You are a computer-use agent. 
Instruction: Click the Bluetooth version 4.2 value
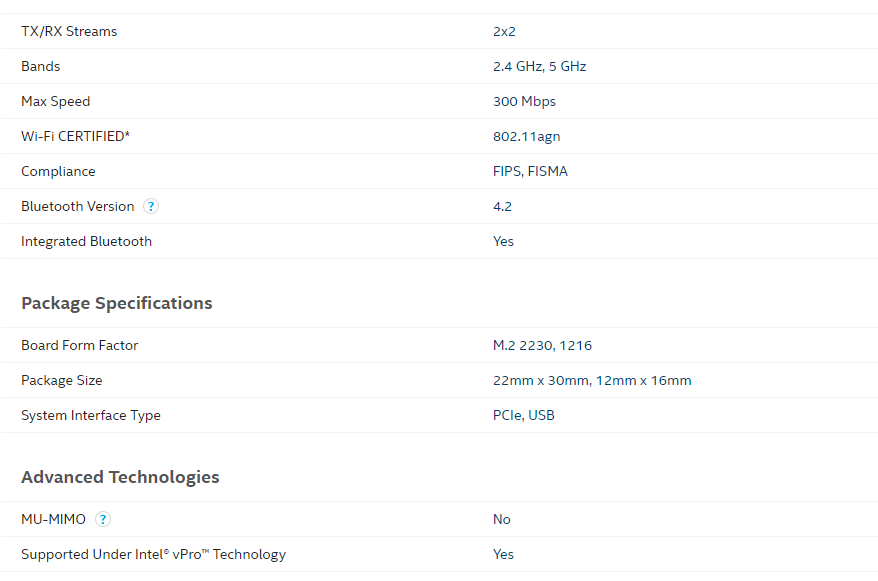(x=502, y=207)
